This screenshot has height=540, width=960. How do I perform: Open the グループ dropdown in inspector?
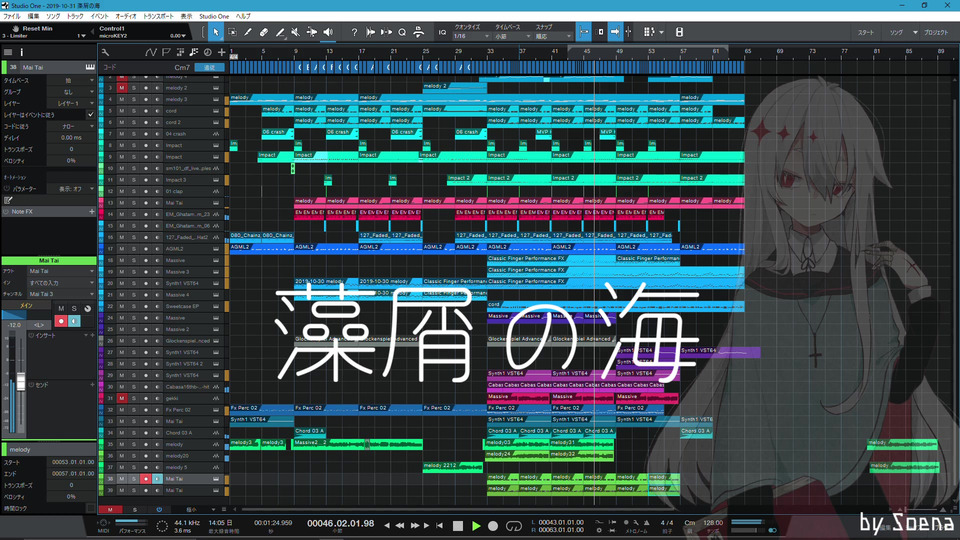point(72,92)
